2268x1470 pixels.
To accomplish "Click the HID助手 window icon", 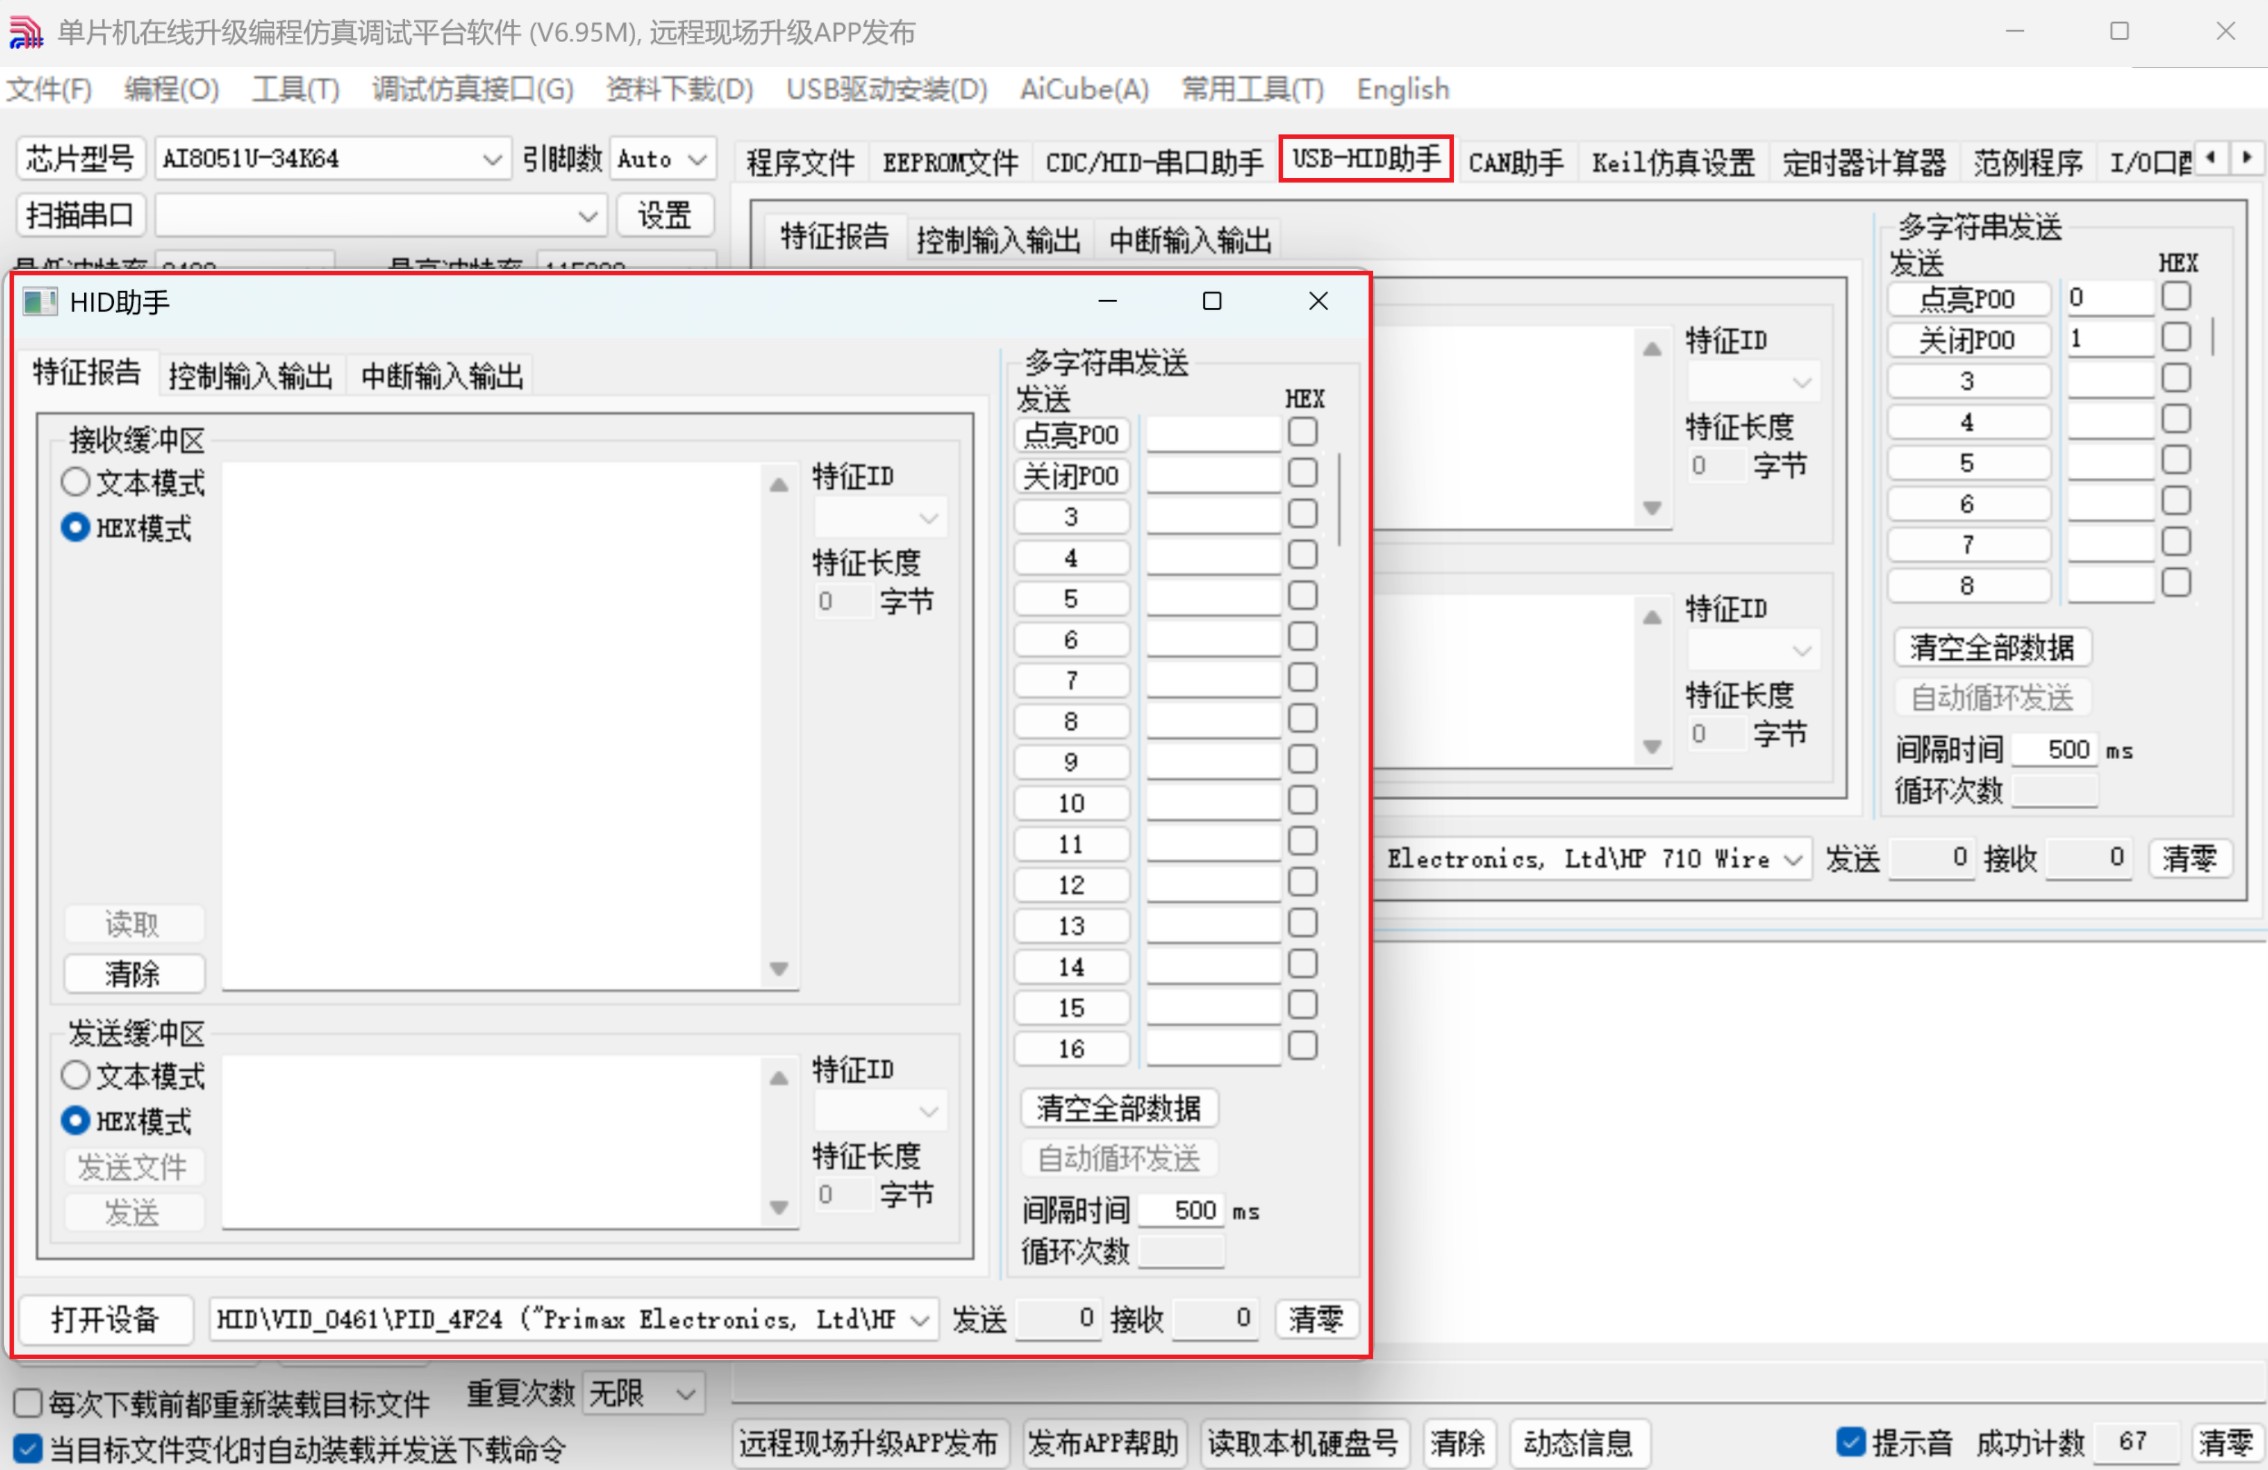I will [40, 302].
